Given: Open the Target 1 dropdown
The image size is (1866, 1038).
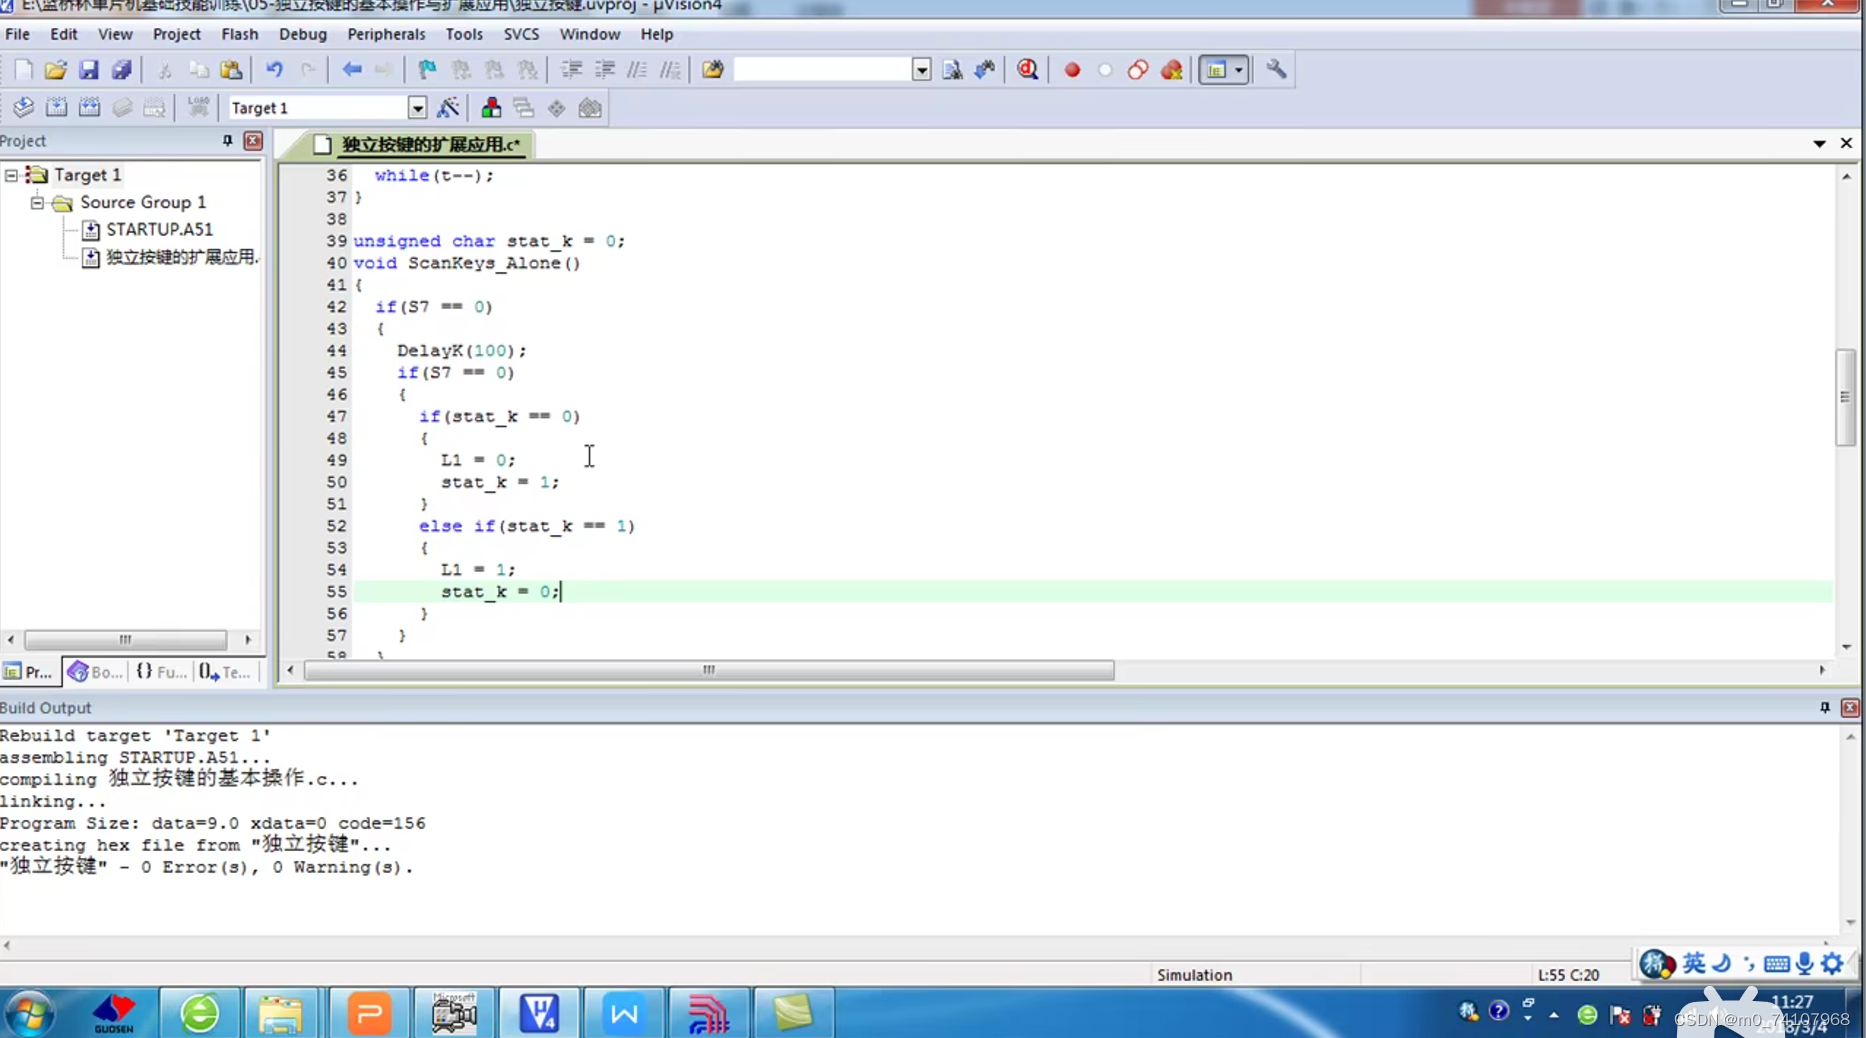Looking at the screenshot, I should coord(417,108).
